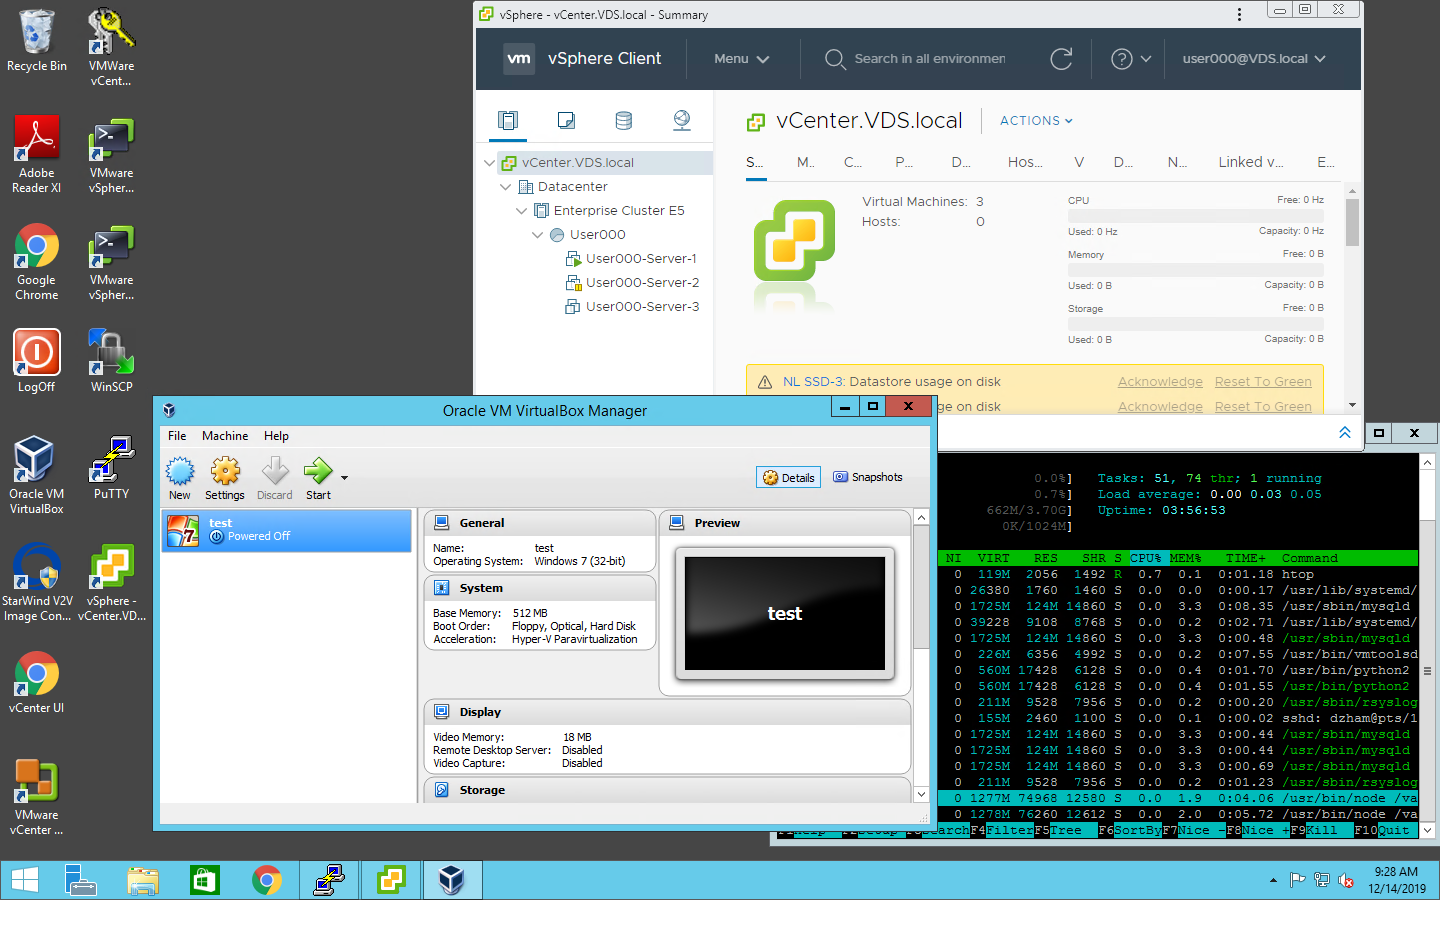This screenshot has height=932, width=1440.
Task: Open WinSCP desktop shortcut
Action: tap(111, 361)
